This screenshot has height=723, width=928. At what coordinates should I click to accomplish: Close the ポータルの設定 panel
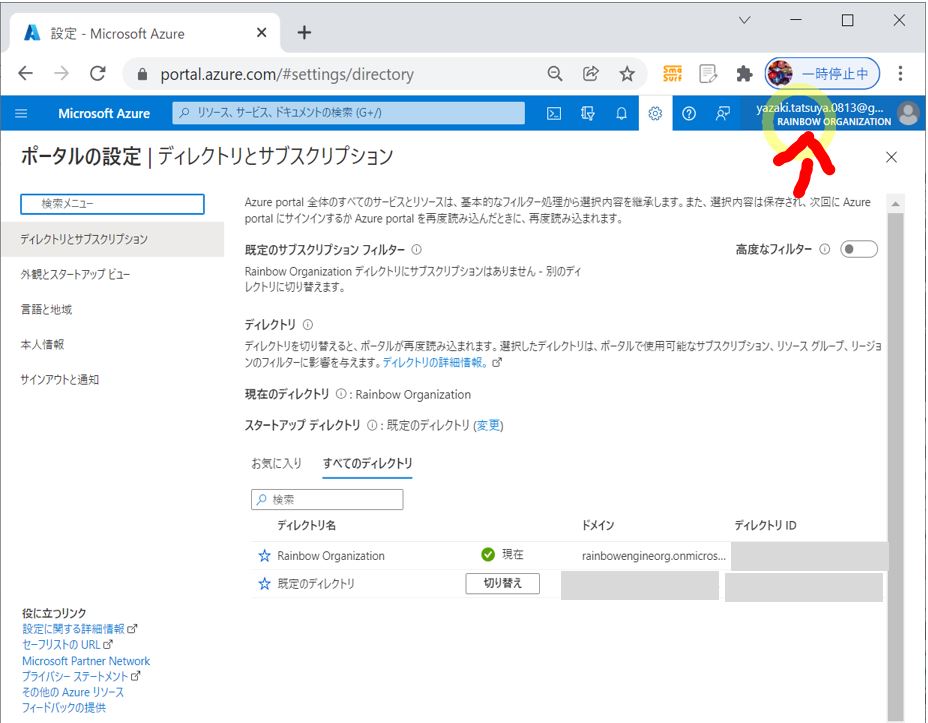(891, 157)
